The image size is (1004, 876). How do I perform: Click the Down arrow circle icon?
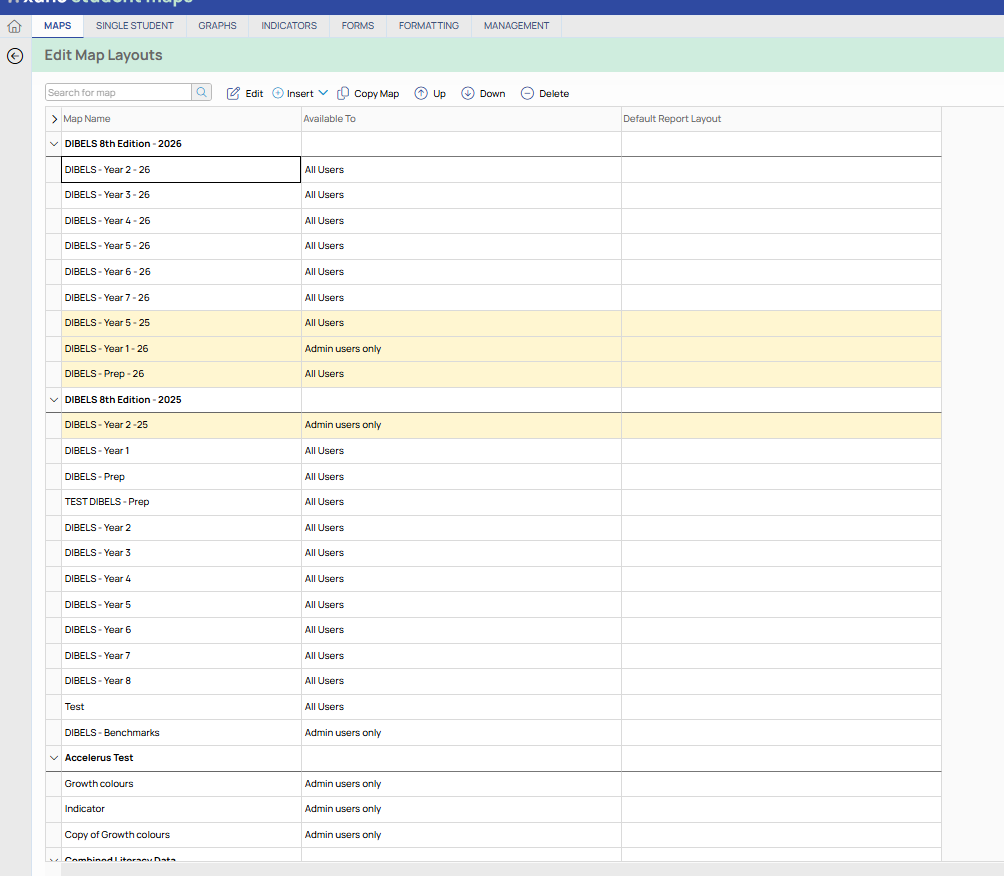pos(468,93)
